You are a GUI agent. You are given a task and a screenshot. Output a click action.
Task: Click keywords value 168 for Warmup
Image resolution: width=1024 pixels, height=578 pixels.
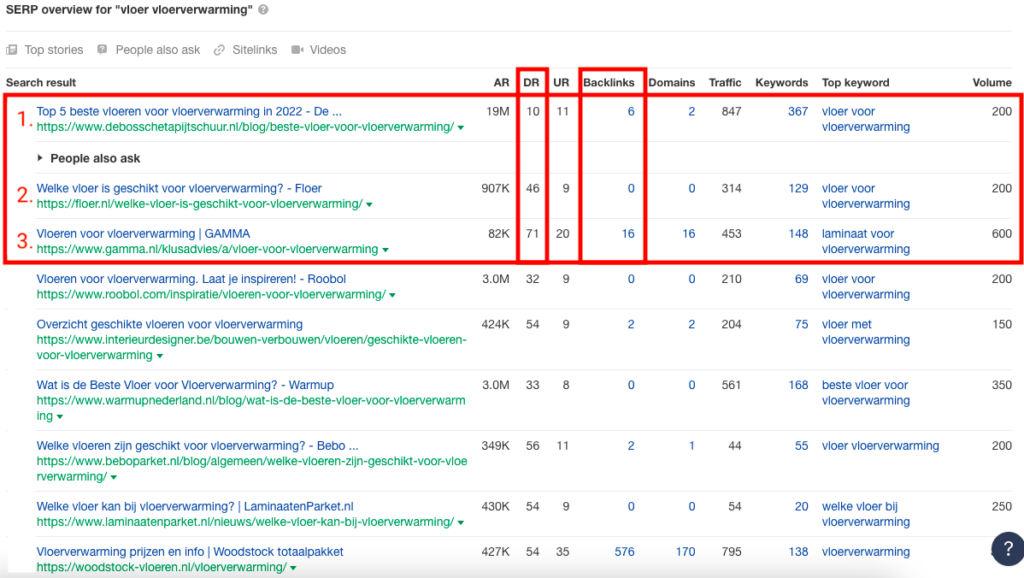pyautogui.click(x=798, y=385)
